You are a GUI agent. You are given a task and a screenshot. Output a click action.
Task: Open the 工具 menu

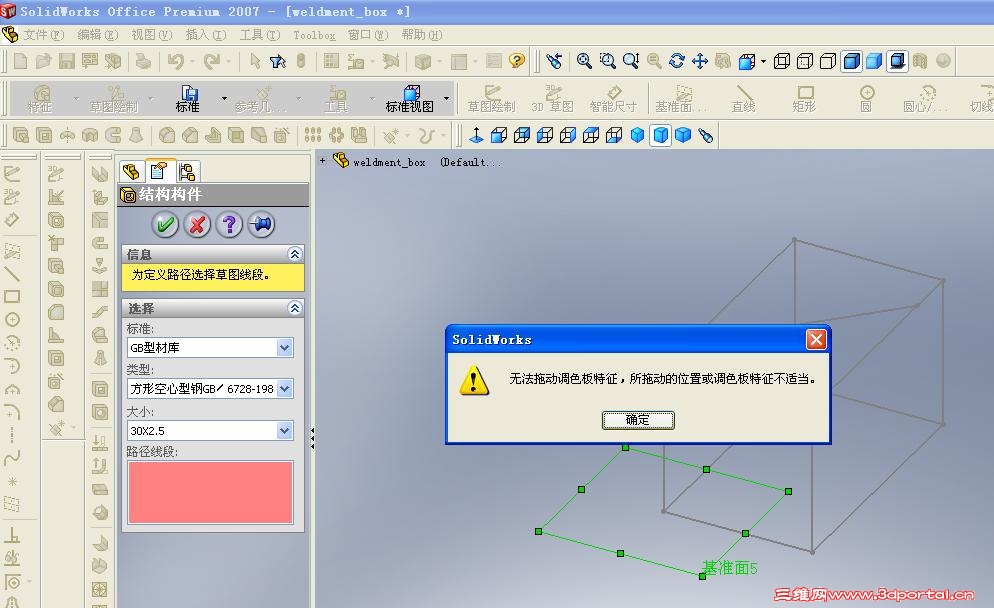point(259,35)
